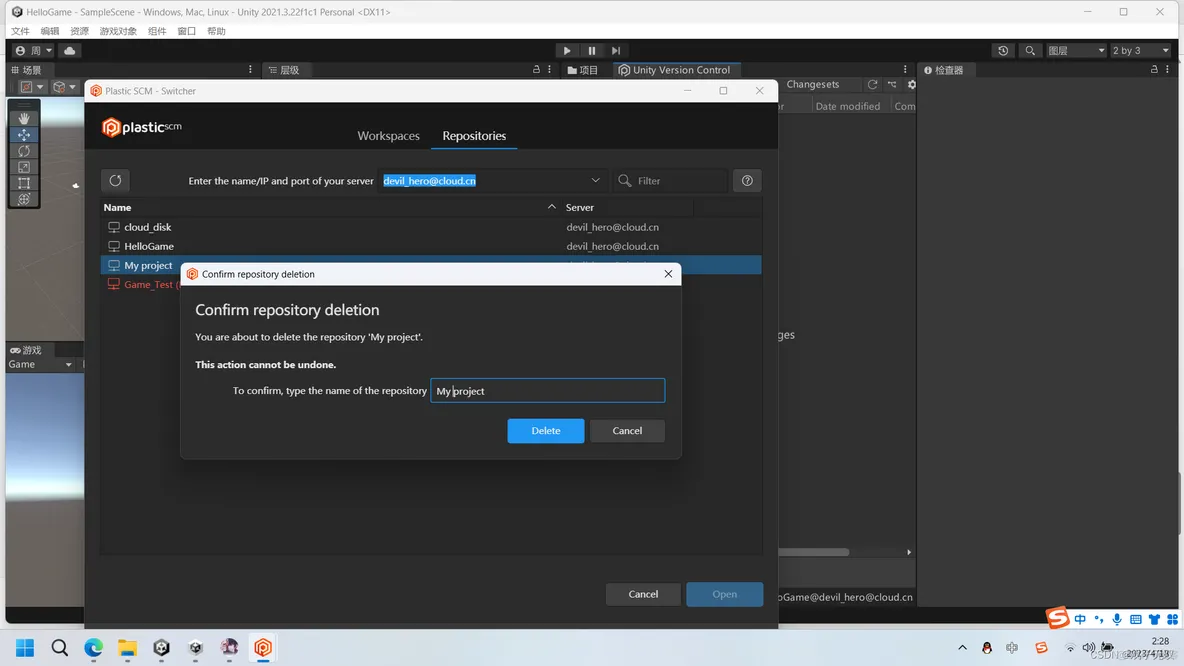
Task: Open Windows taskbar search
Action: (60, 648)
